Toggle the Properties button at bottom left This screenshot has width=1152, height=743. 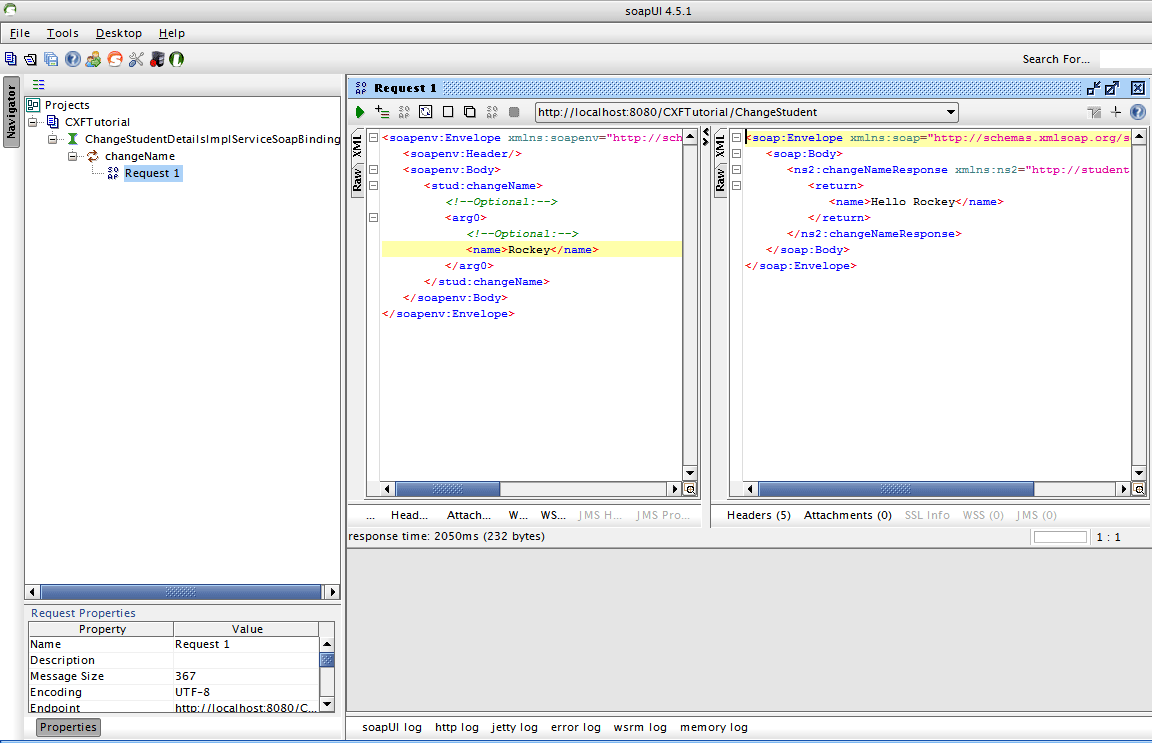[x=68, y=727]
